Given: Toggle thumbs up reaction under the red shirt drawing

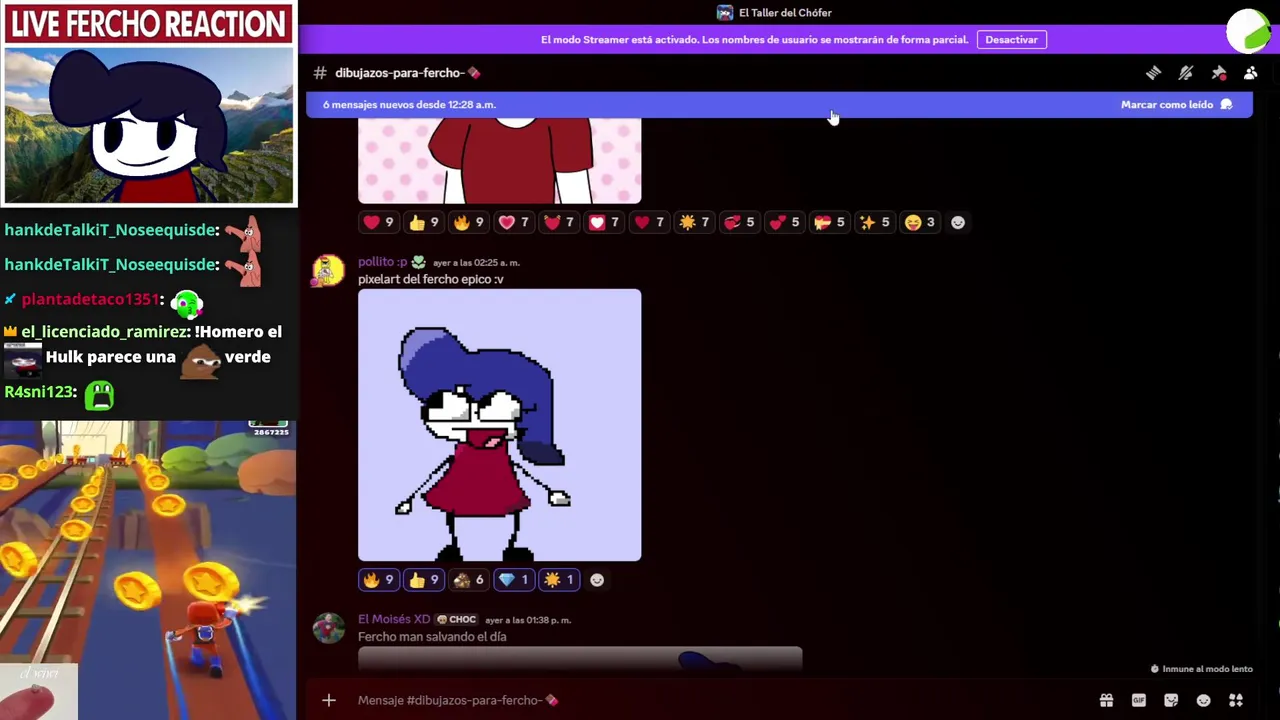Looking at the screenshot, I should [423, 222].
